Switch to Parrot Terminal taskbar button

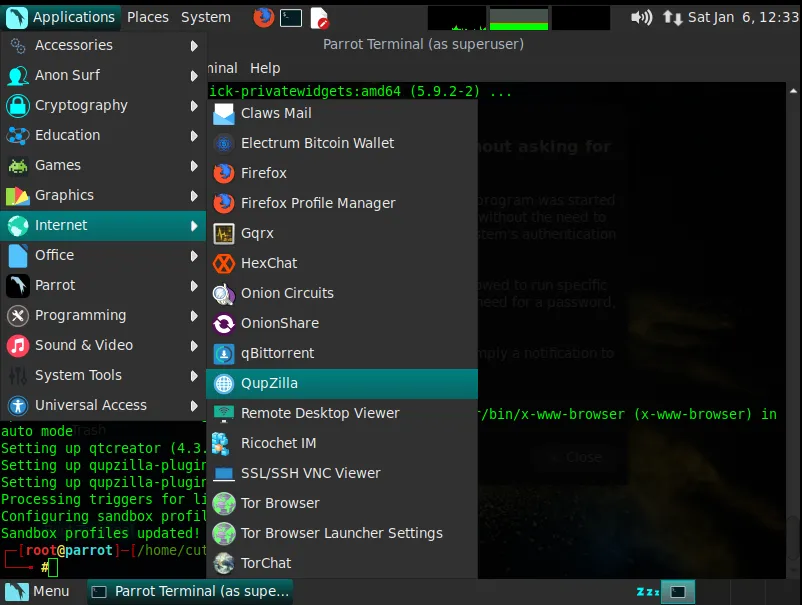(190, 592)
